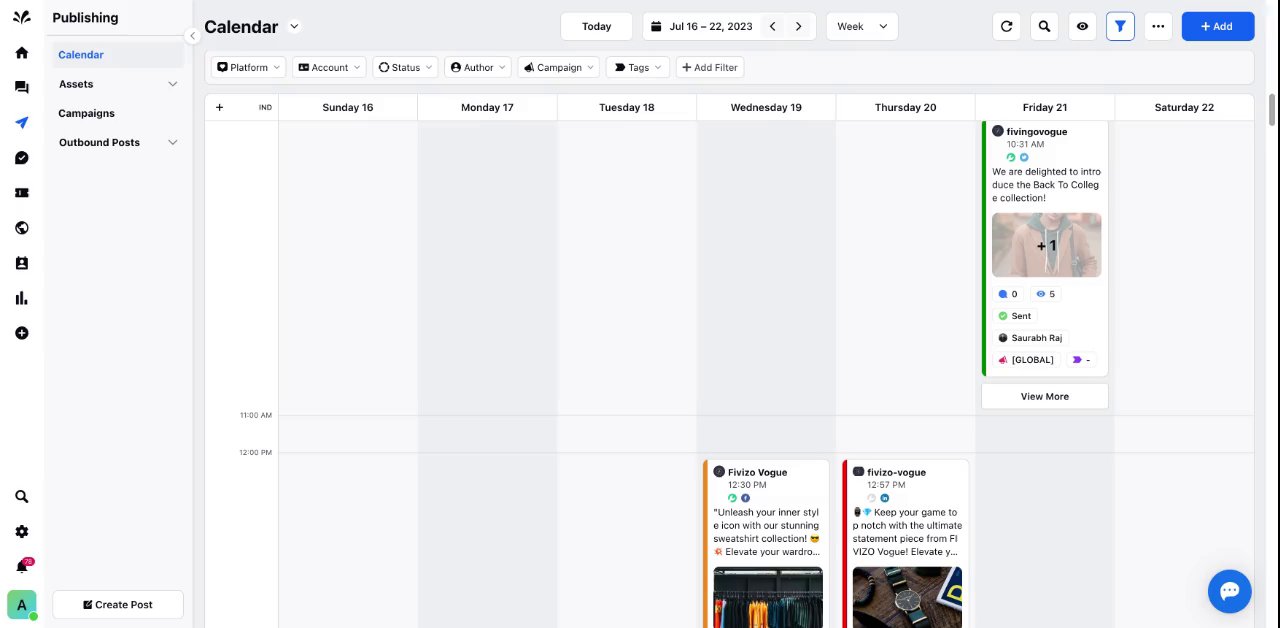Click the Fivizo Vogue 12:30 PM post title
Screen dimensions: 1280x628
point(757,472)
